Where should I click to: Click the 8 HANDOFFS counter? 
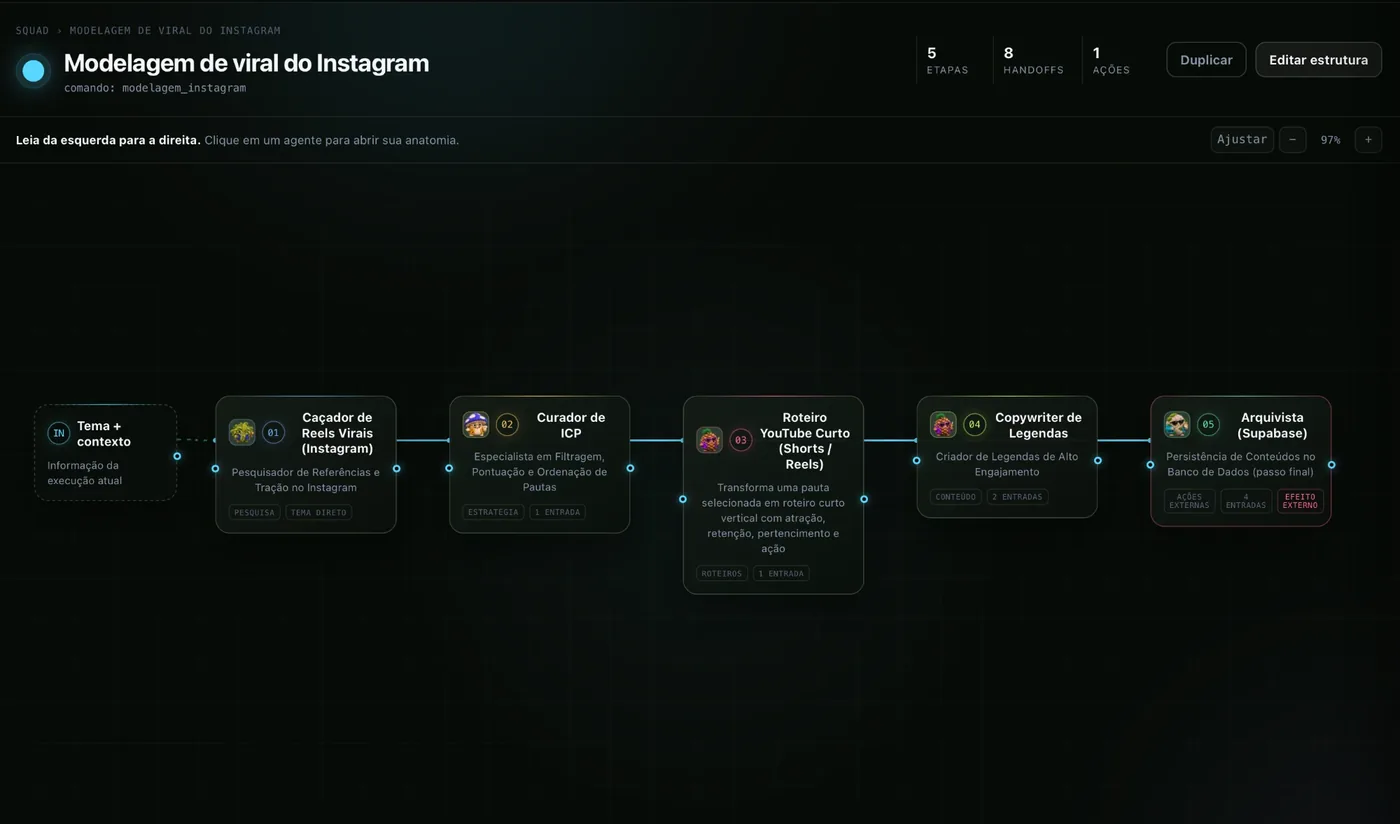tap(1033, 61)
